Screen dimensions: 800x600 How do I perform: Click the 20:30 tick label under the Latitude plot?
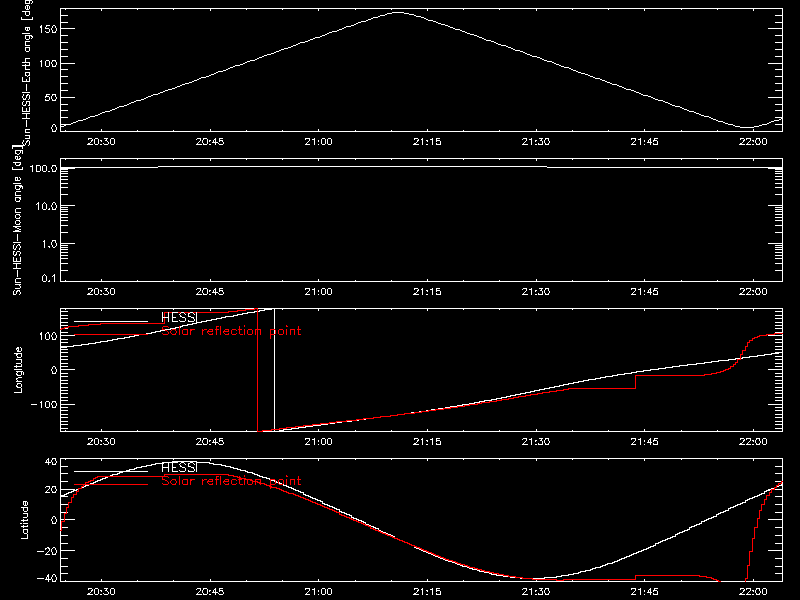[101, 592]
